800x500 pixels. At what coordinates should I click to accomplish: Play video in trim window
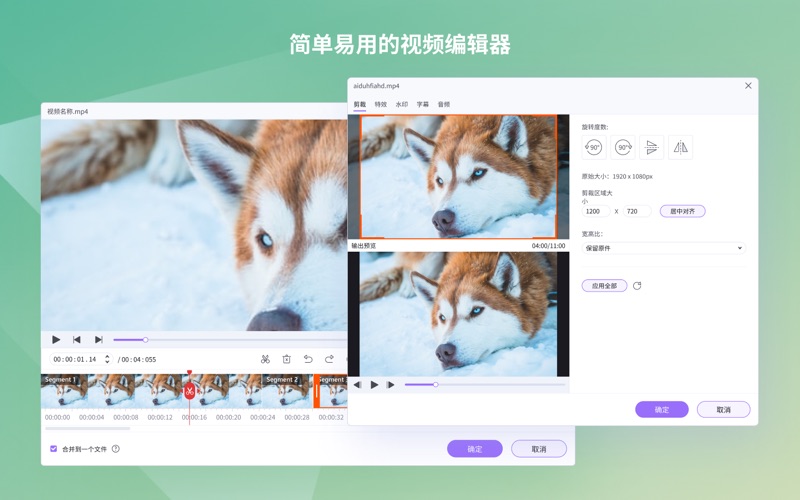tap(56, 339)
